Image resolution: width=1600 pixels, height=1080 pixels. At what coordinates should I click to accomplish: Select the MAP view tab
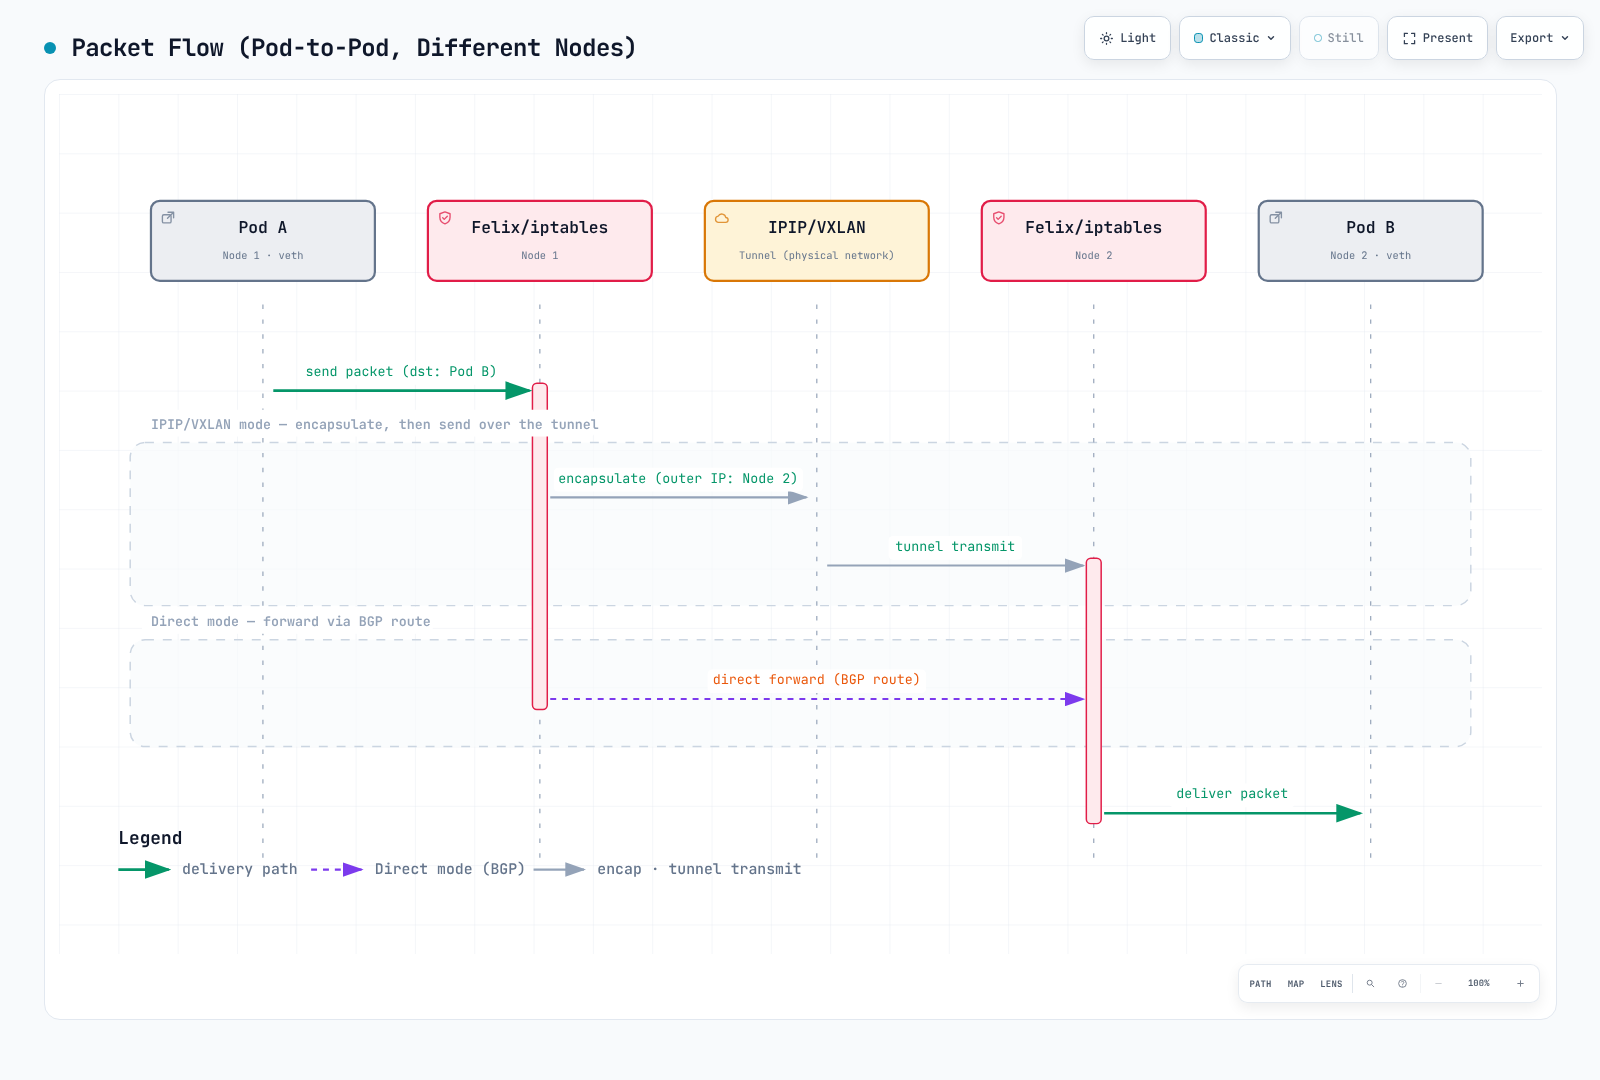point(1296,984)
